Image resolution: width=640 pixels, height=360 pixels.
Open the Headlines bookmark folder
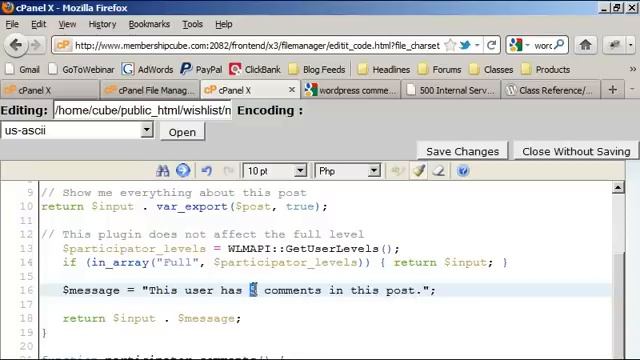(384, 69)
